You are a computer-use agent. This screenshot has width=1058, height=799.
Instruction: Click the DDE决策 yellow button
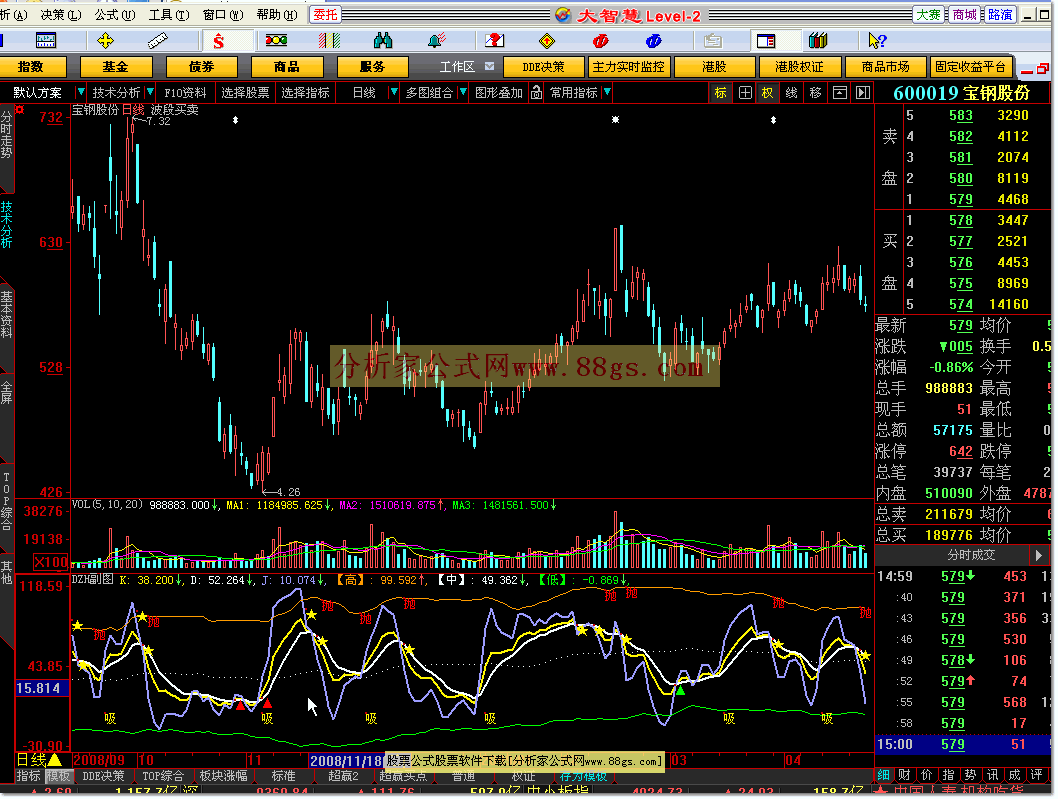pyautogui.click(x=543, y=67)
